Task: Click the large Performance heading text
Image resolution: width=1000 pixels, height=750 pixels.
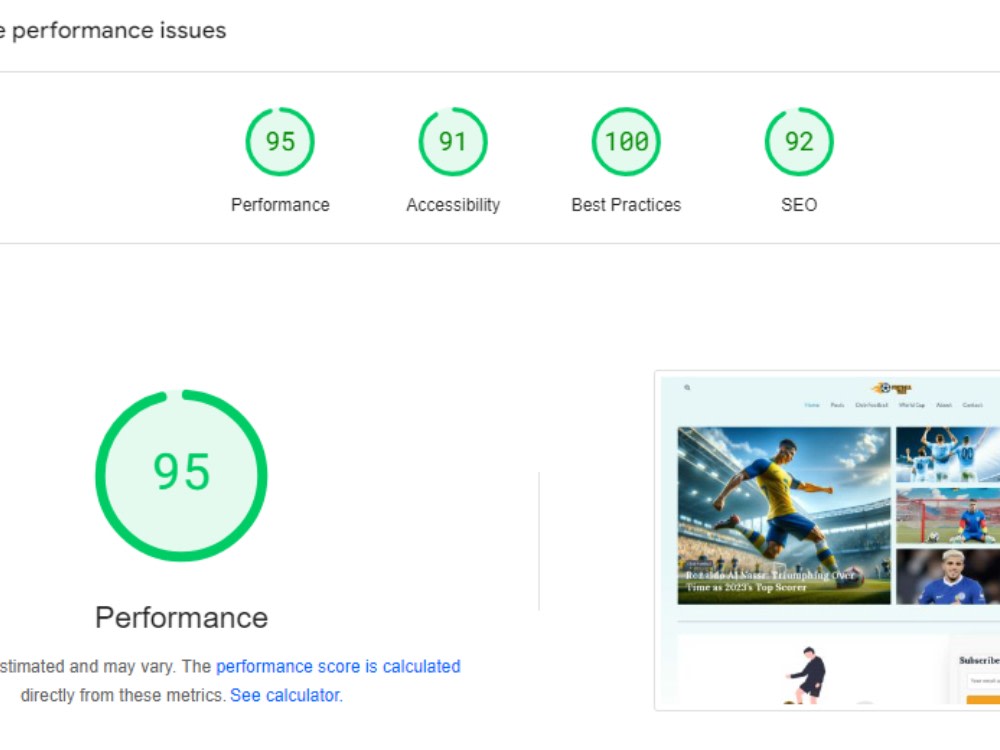Action: click(x=181, y=617)
